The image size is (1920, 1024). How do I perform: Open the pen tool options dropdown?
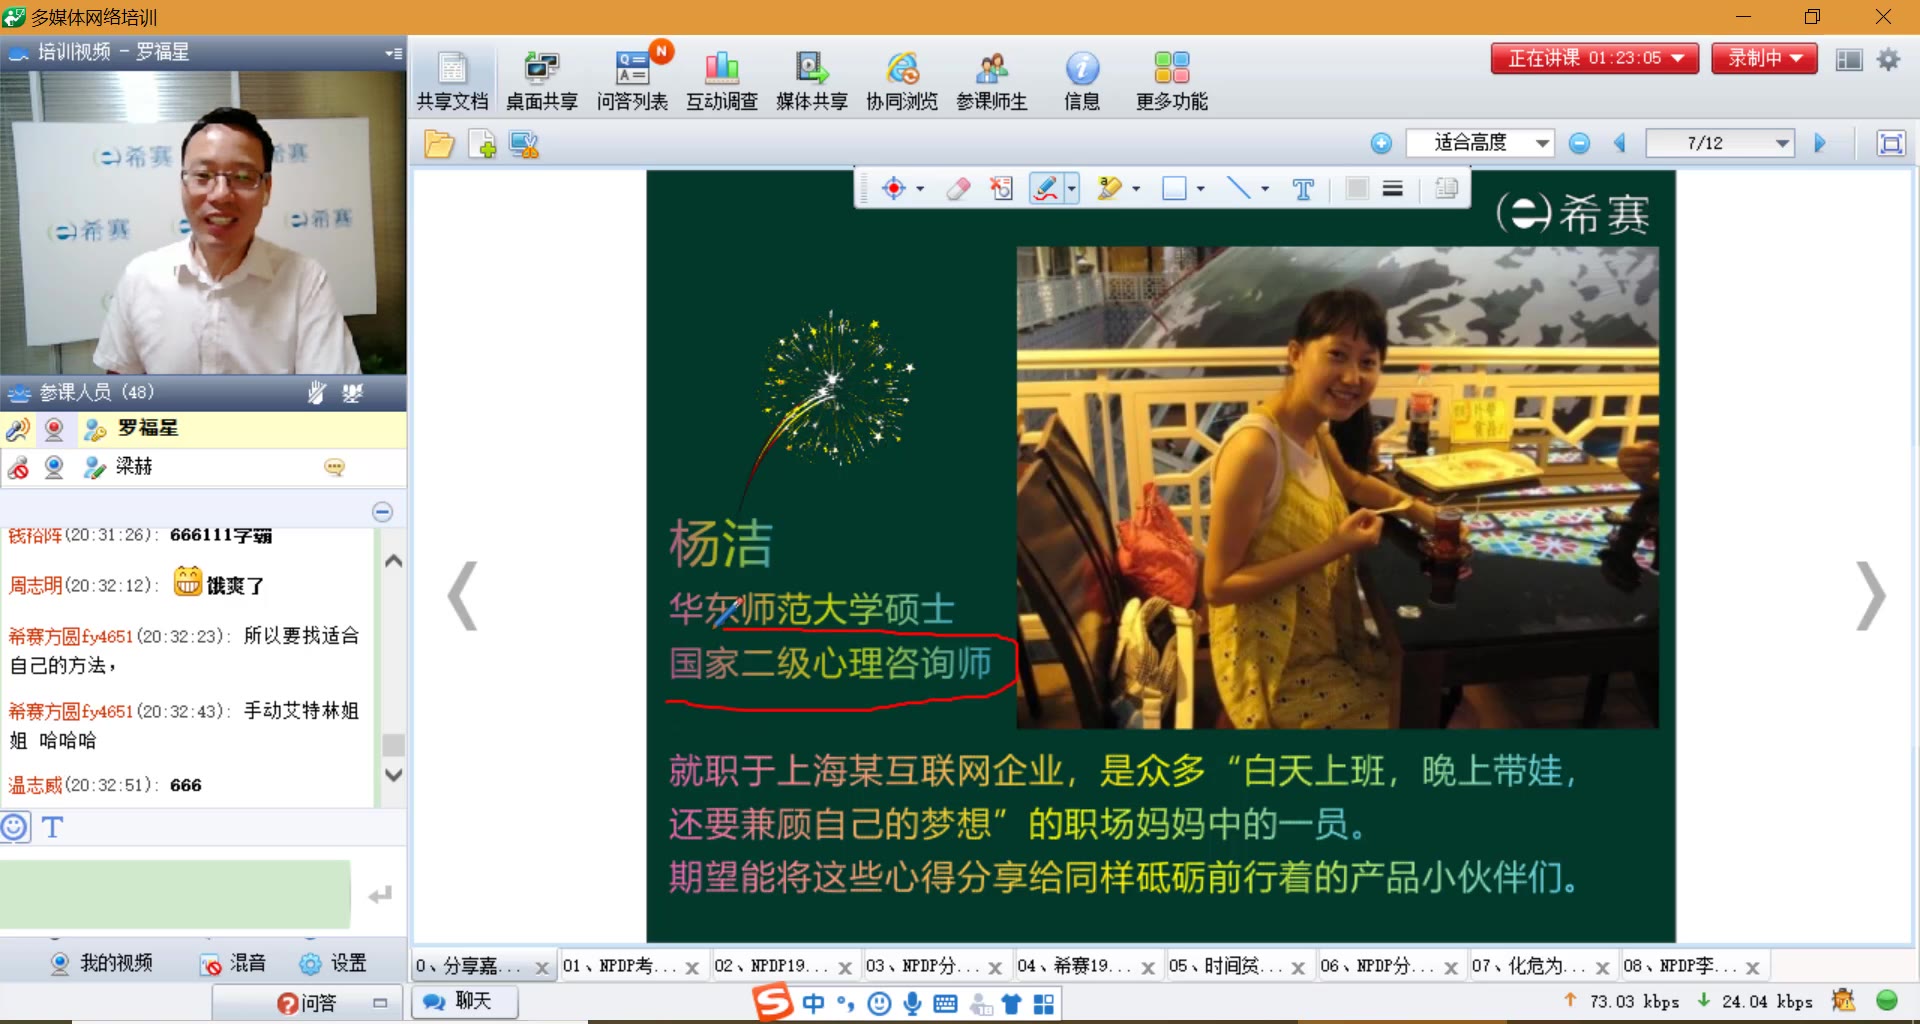(x=1071, y=189)
